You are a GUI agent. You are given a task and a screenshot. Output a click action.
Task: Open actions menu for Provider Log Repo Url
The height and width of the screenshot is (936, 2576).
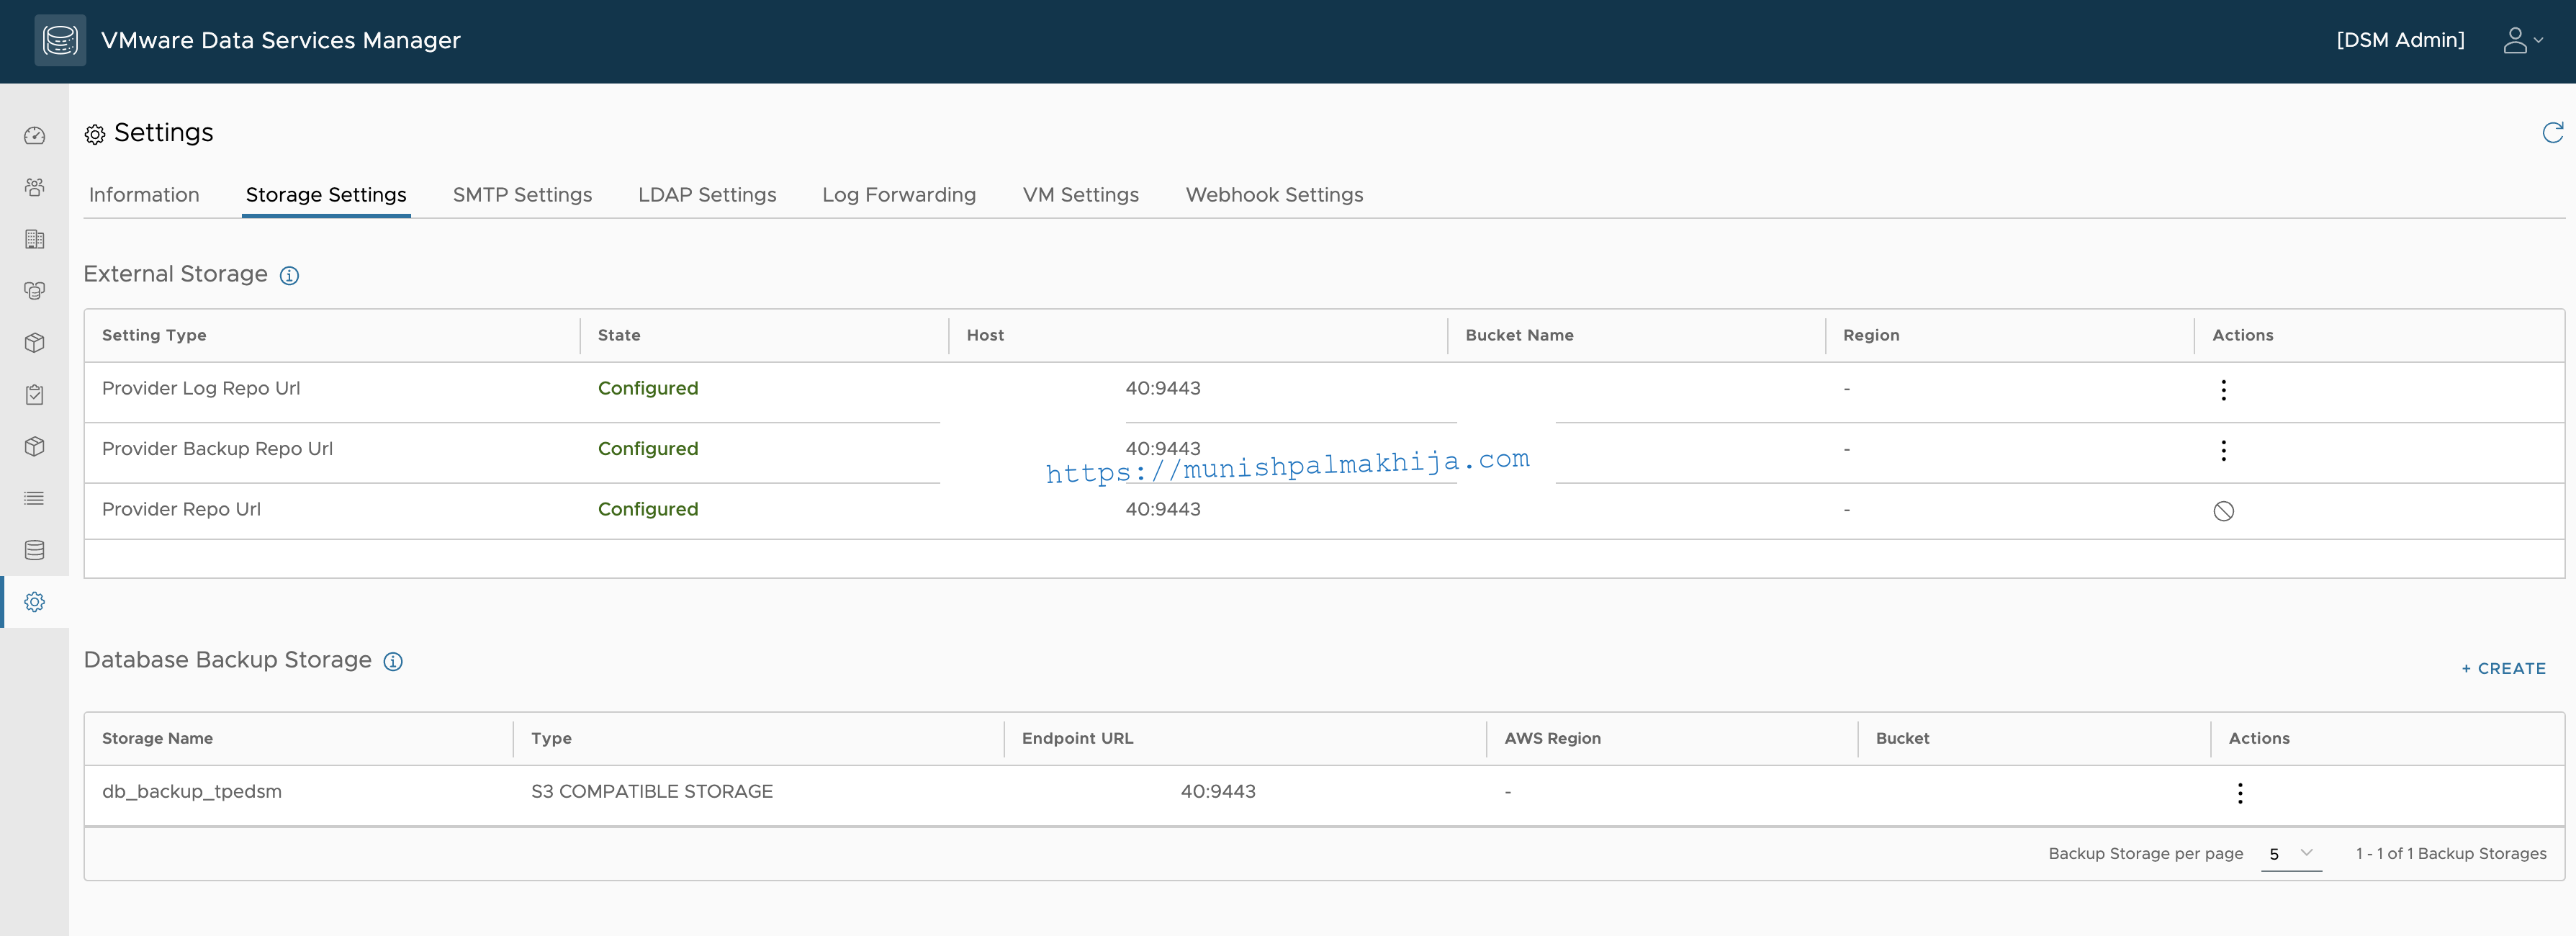click(2223, 390)
